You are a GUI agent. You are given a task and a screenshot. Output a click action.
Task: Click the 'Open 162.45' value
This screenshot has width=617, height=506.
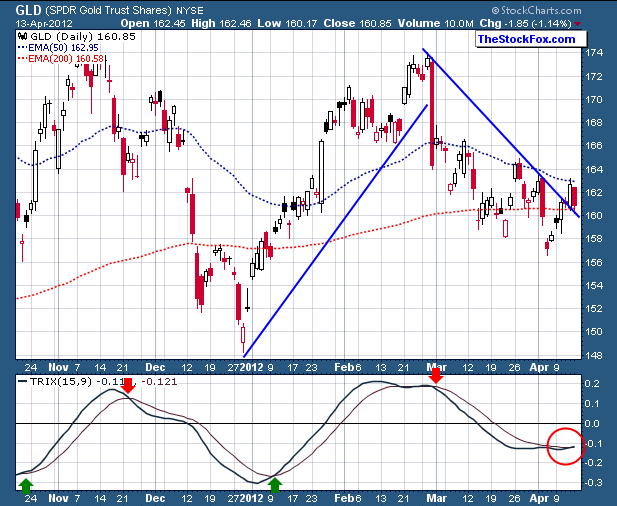[x=153, y=24]
